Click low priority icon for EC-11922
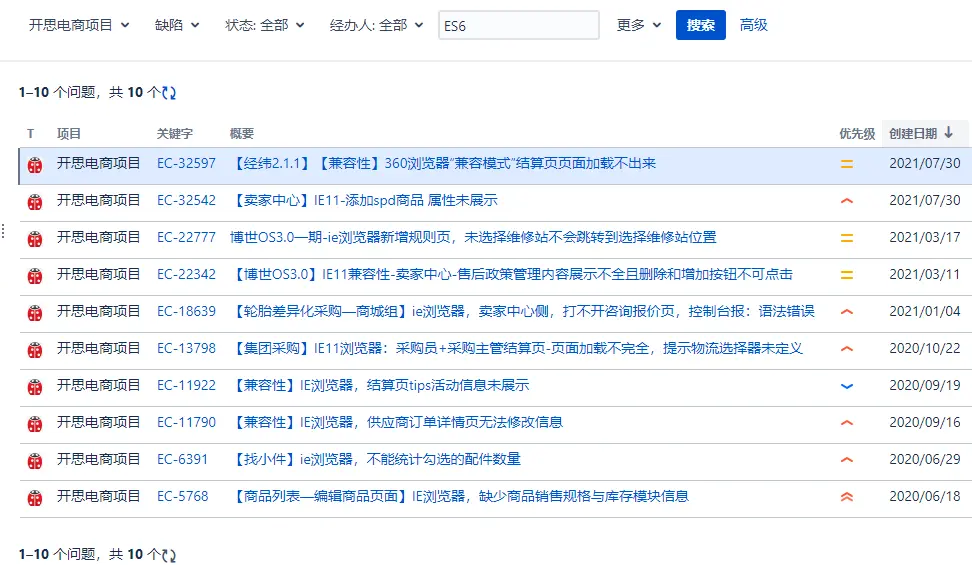Screen dimensions: 972x565 point(847,386)
